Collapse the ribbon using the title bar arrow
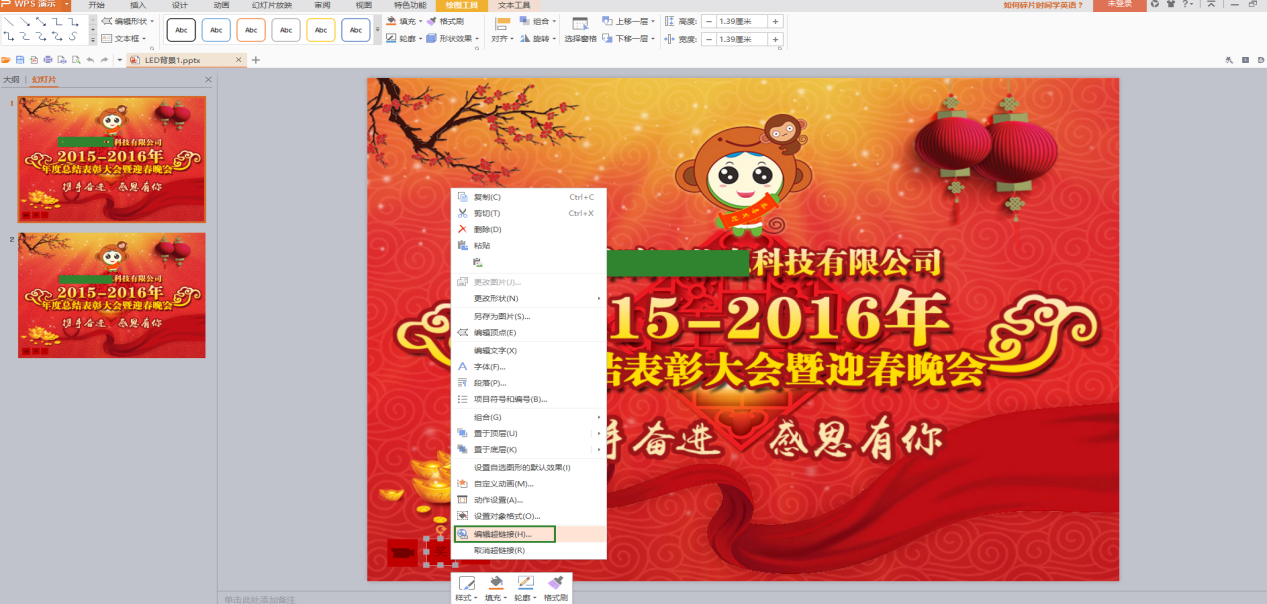Screen dimensions: 1267x604 pyautogui.click(x=1212, y=5)
